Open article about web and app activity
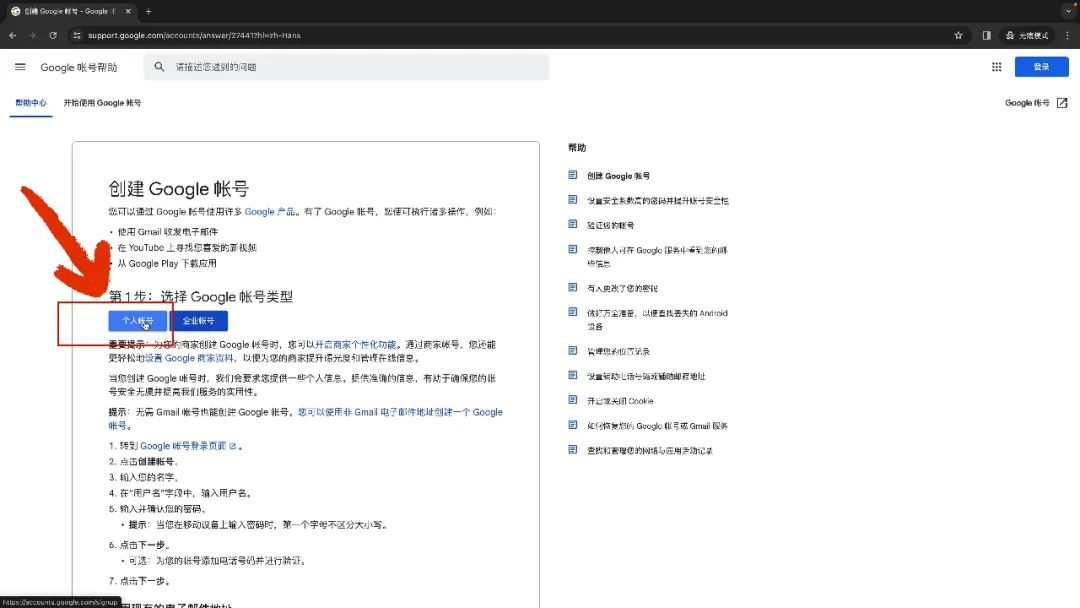 pos(650,451)
